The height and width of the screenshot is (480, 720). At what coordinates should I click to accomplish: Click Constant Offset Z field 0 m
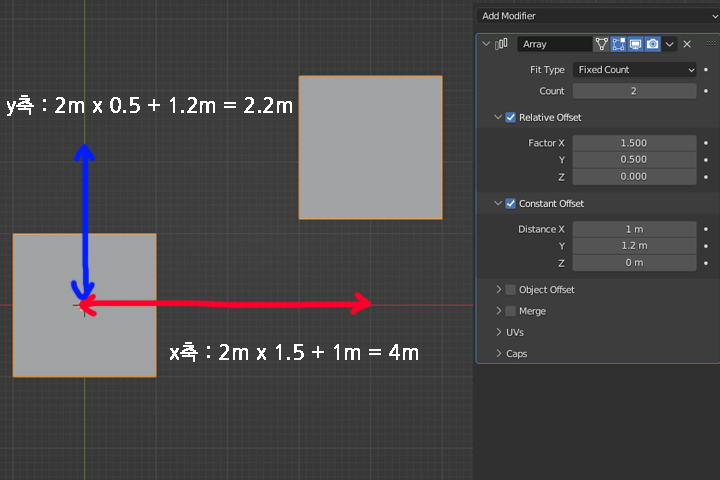[x=635, y=263]
